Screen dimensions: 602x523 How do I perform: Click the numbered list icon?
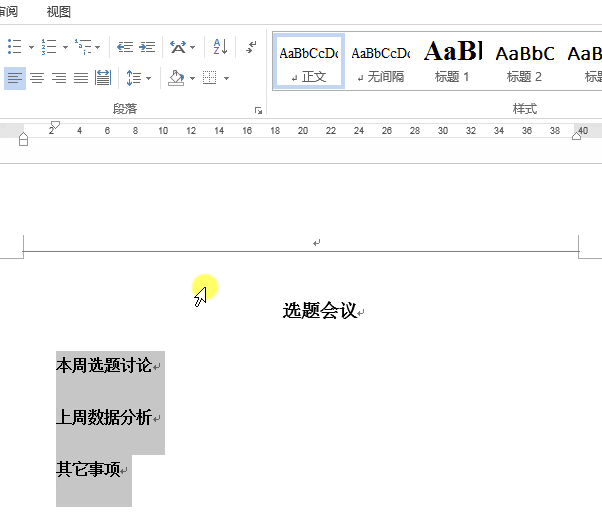[x=49, y=47]
